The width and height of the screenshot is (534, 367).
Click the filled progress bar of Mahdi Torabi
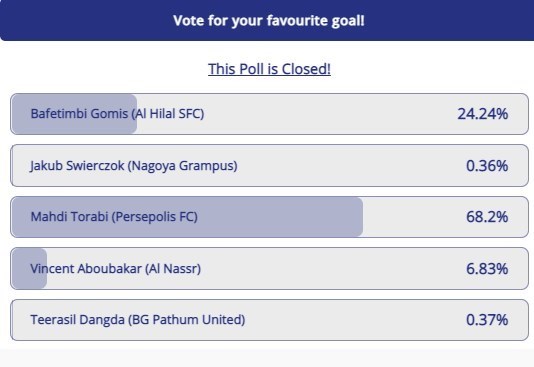tap(187, 217)
